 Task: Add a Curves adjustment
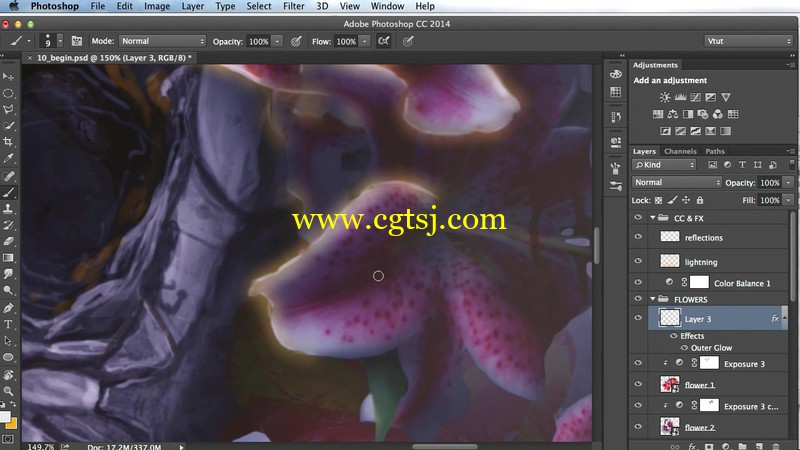click(x=695, y=97)
